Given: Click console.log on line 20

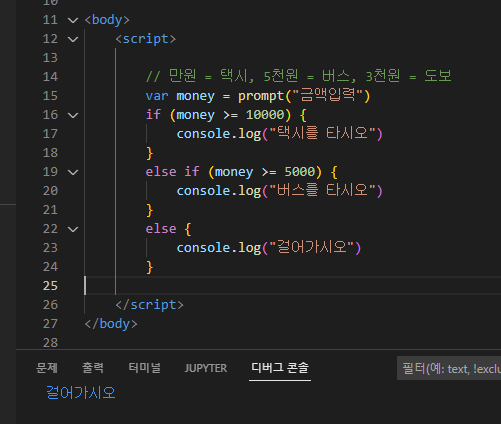Looking at the screenshot, I should click(219, 191).
